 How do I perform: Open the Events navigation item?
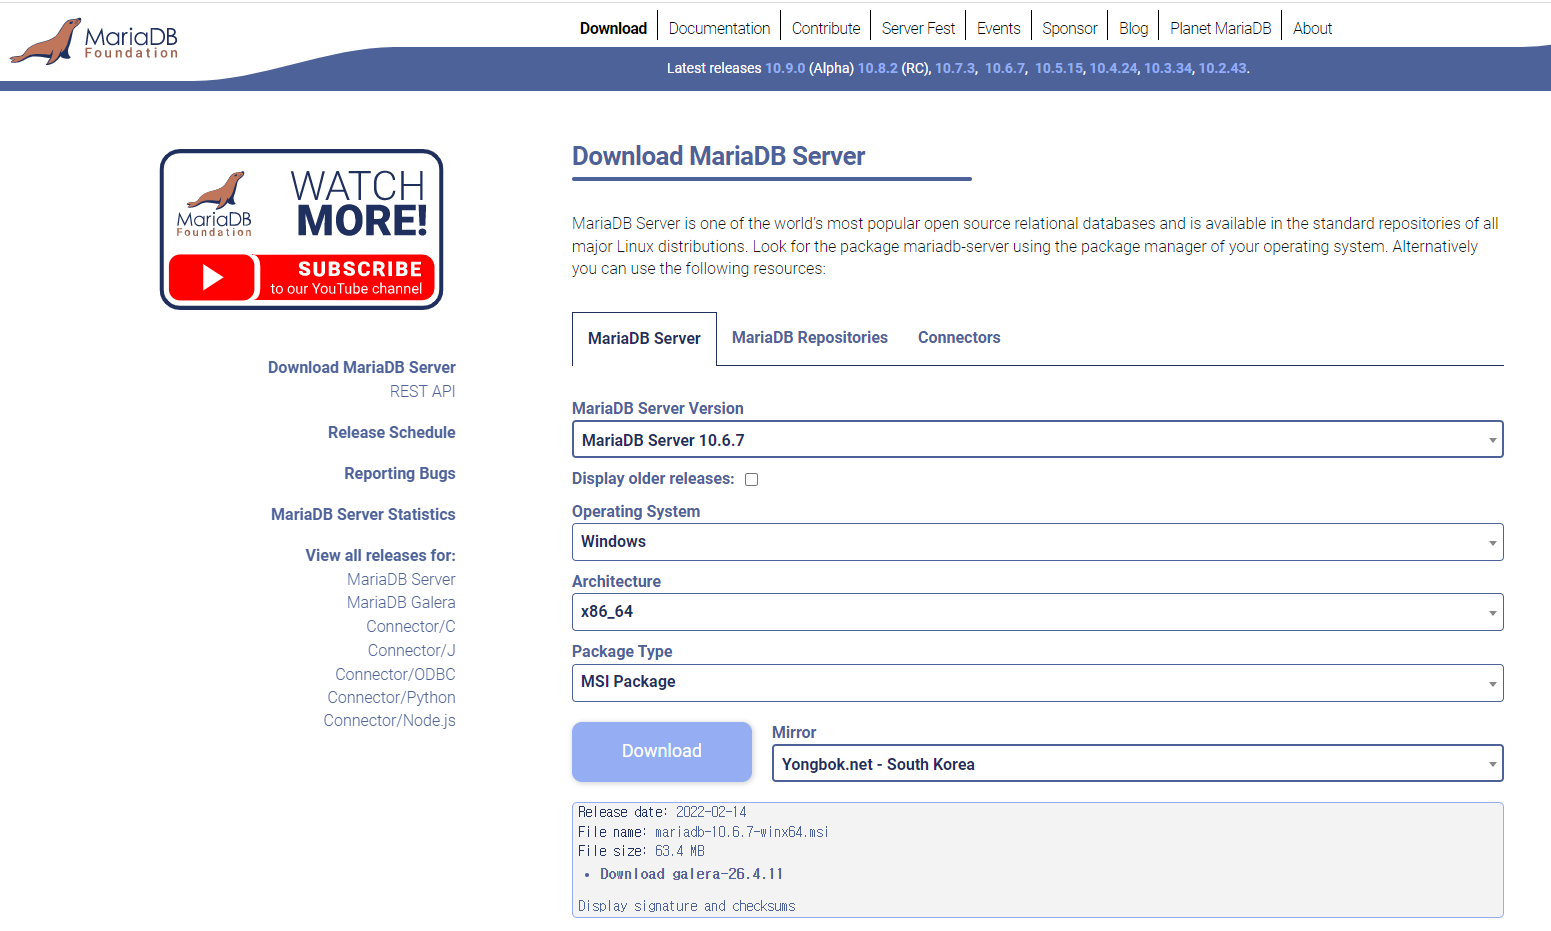click(998, 28)
